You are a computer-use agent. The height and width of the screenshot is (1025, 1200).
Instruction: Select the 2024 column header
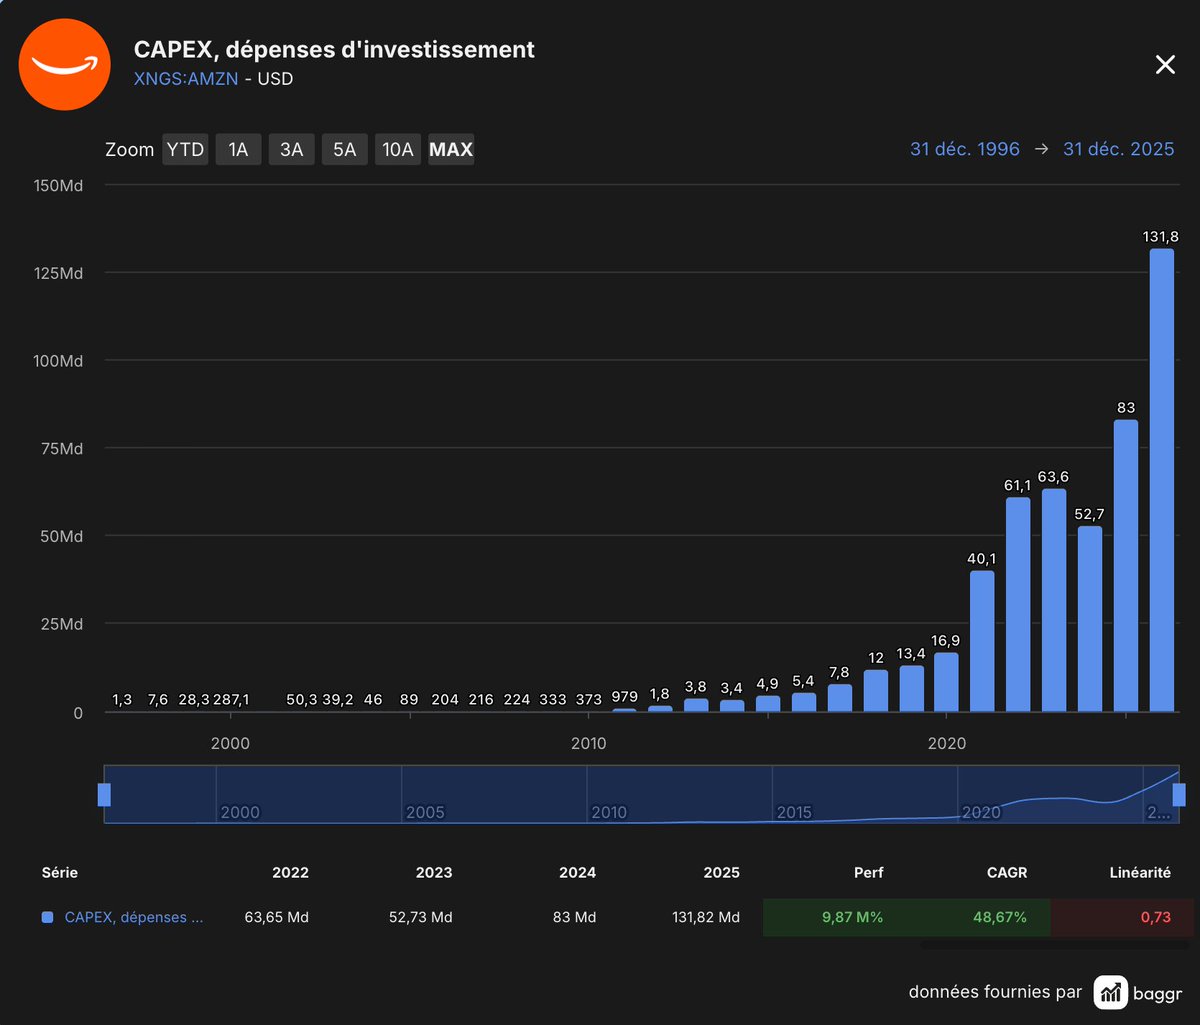point(578,872)
